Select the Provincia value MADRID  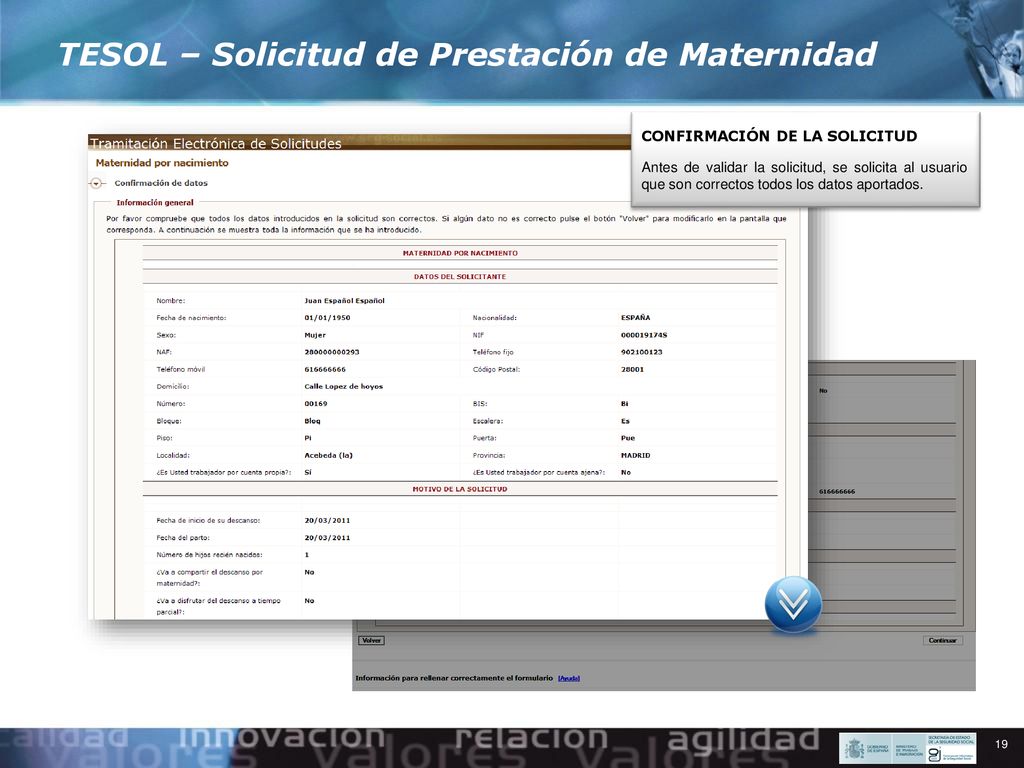point(635,455)
